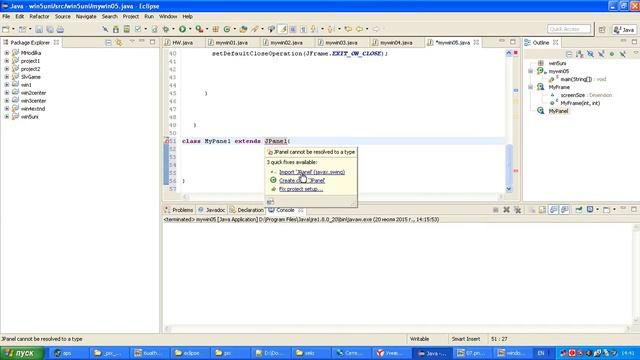Switch to the HW.java editor tab
The height and width of the screenshot is (360, 640).
182,42
